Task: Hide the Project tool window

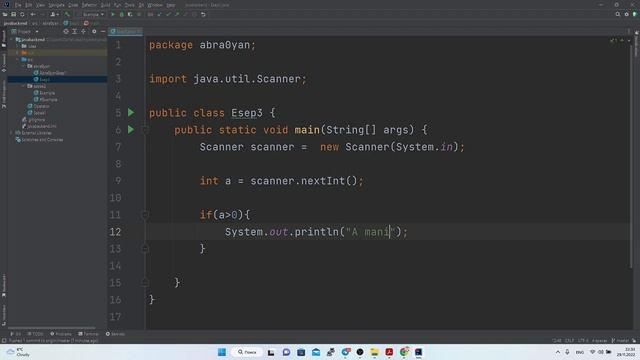Action: coord(103,31)
